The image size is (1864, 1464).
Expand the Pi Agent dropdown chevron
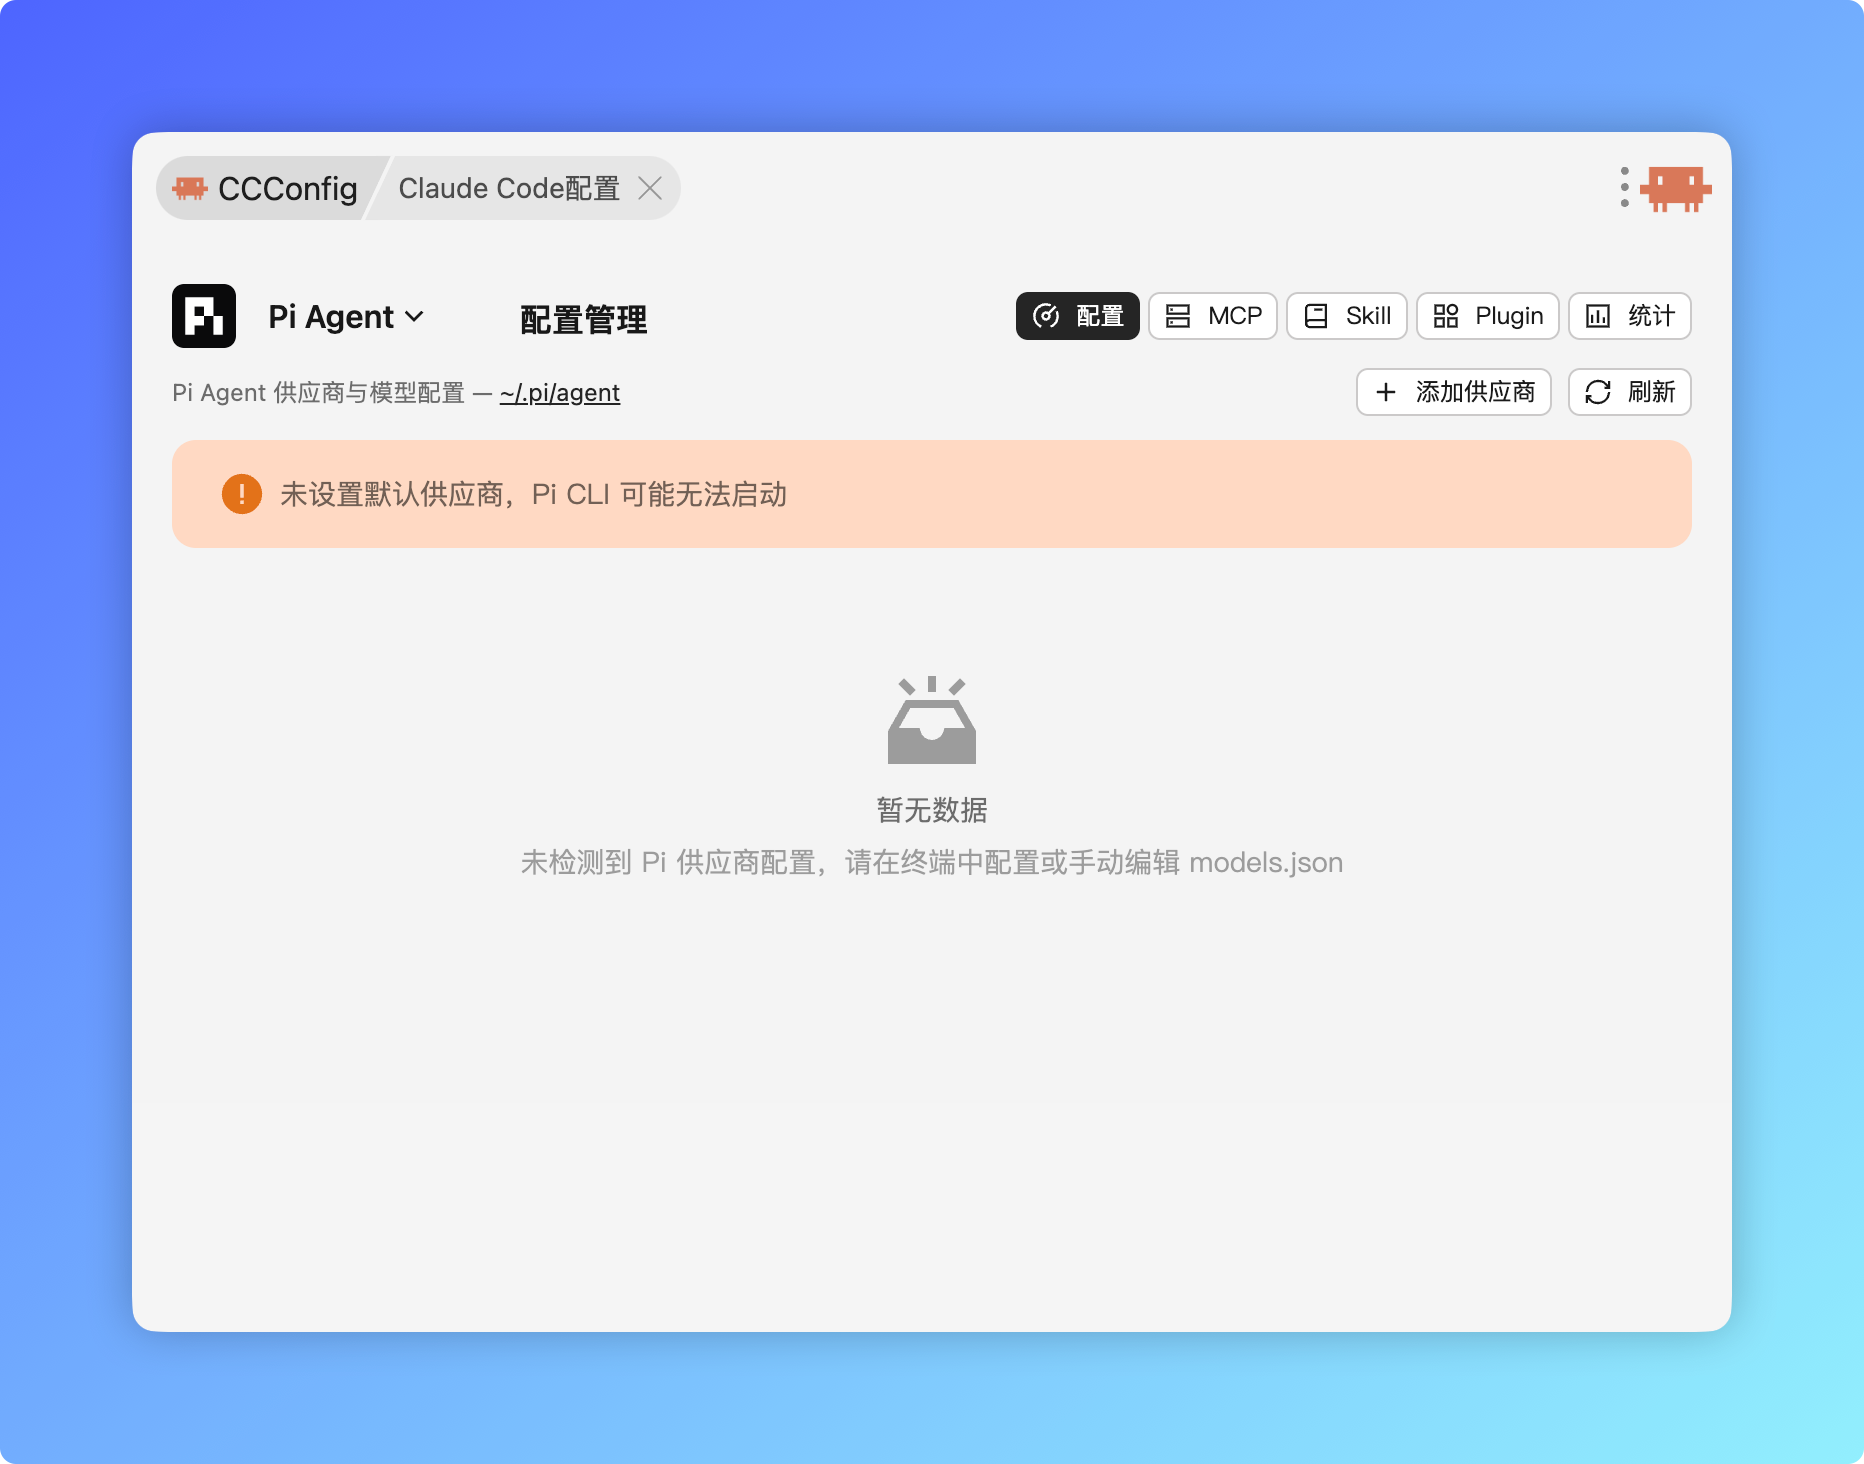point(414,317)
